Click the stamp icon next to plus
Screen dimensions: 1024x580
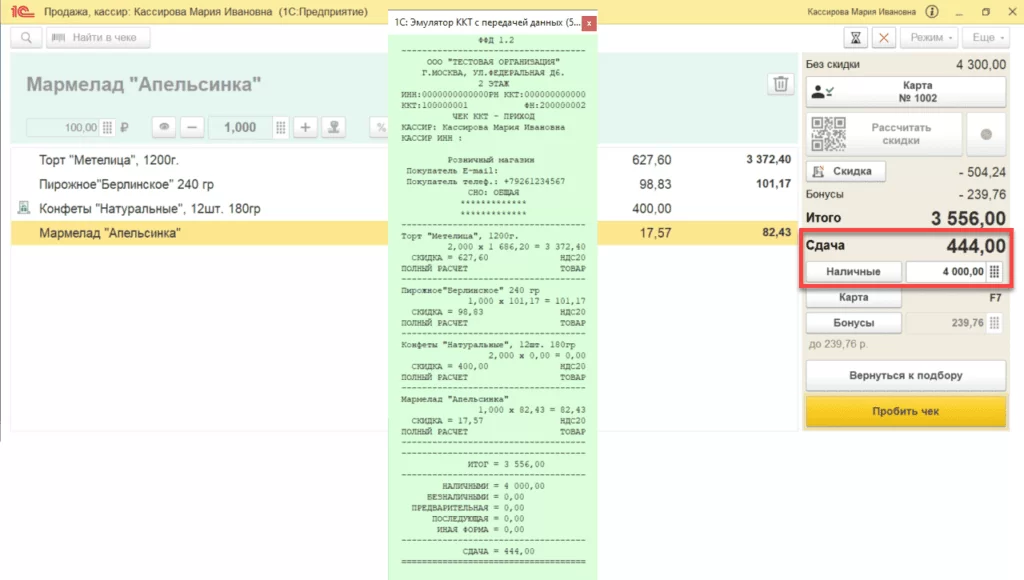click(x=335, y=128)
